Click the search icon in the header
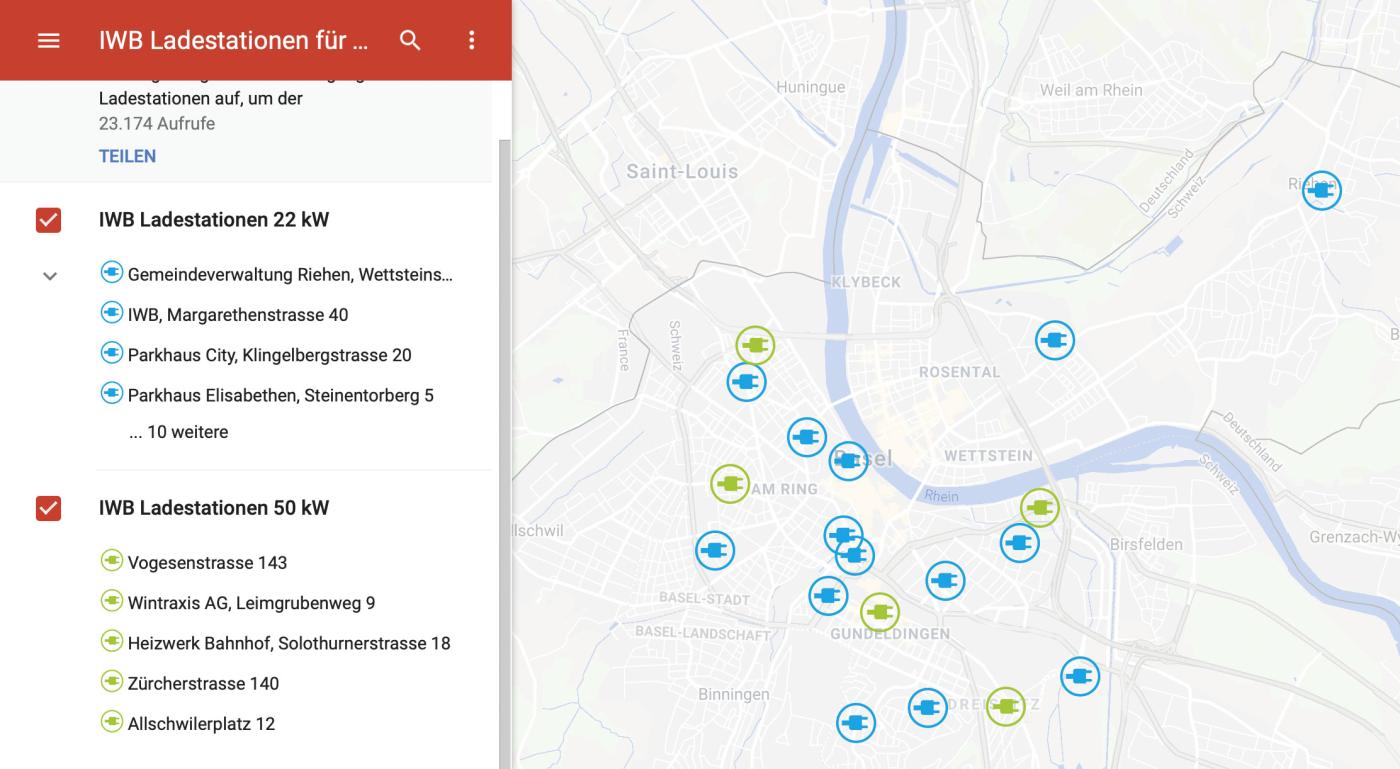The height and width of the screenshot is (769, 1400). (x=410, y=40)
